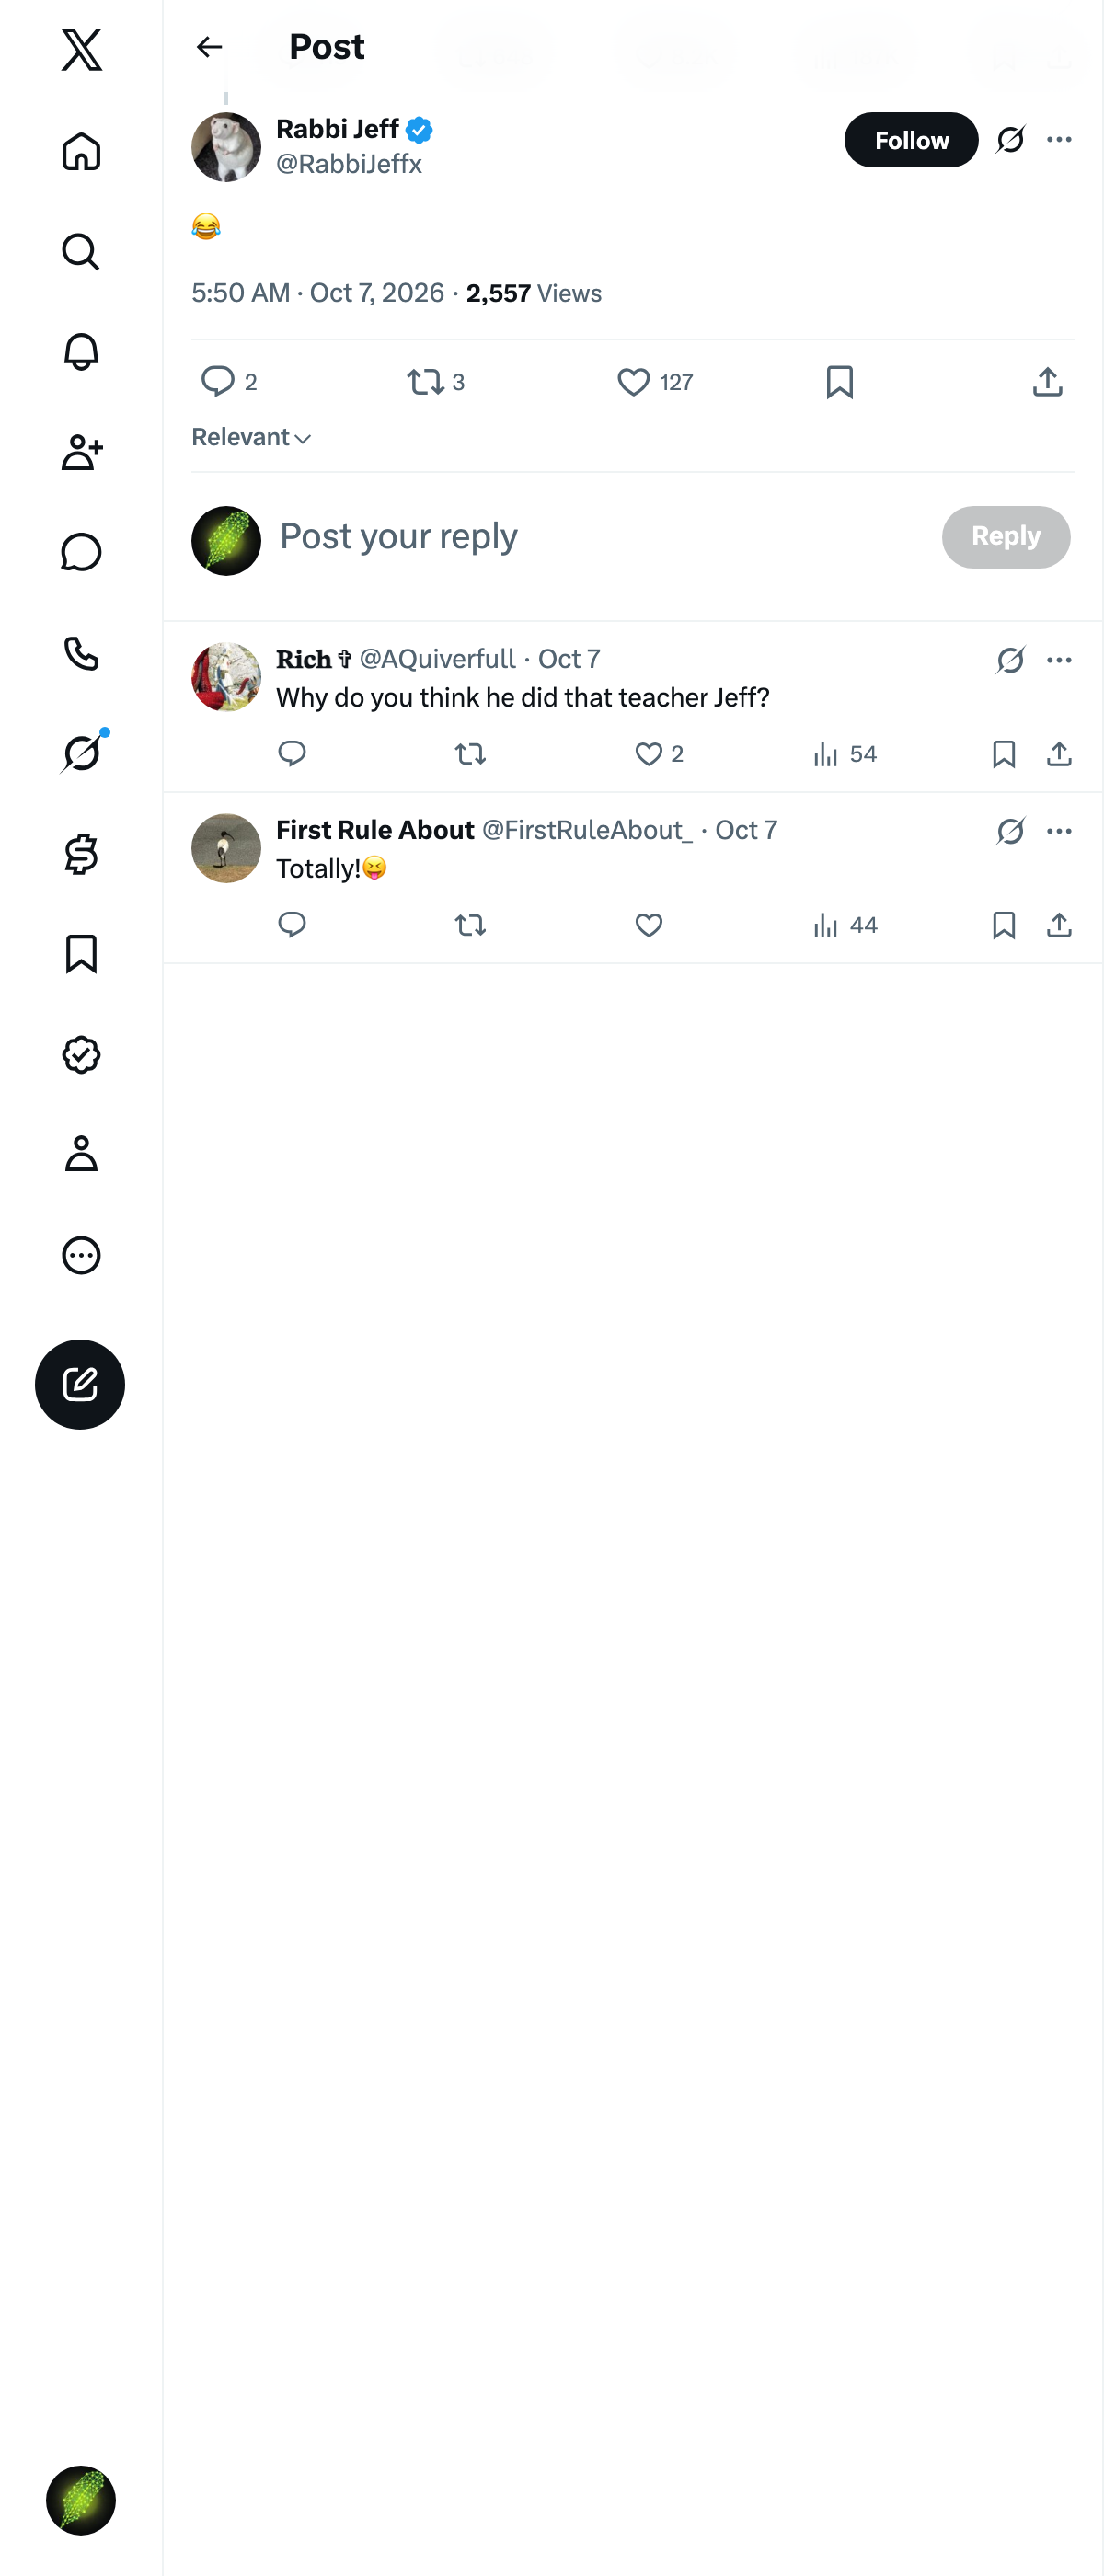Open Profile from the sidebar
The height and width of the screenshot is (2576, 1104).
pos(81,1154)
